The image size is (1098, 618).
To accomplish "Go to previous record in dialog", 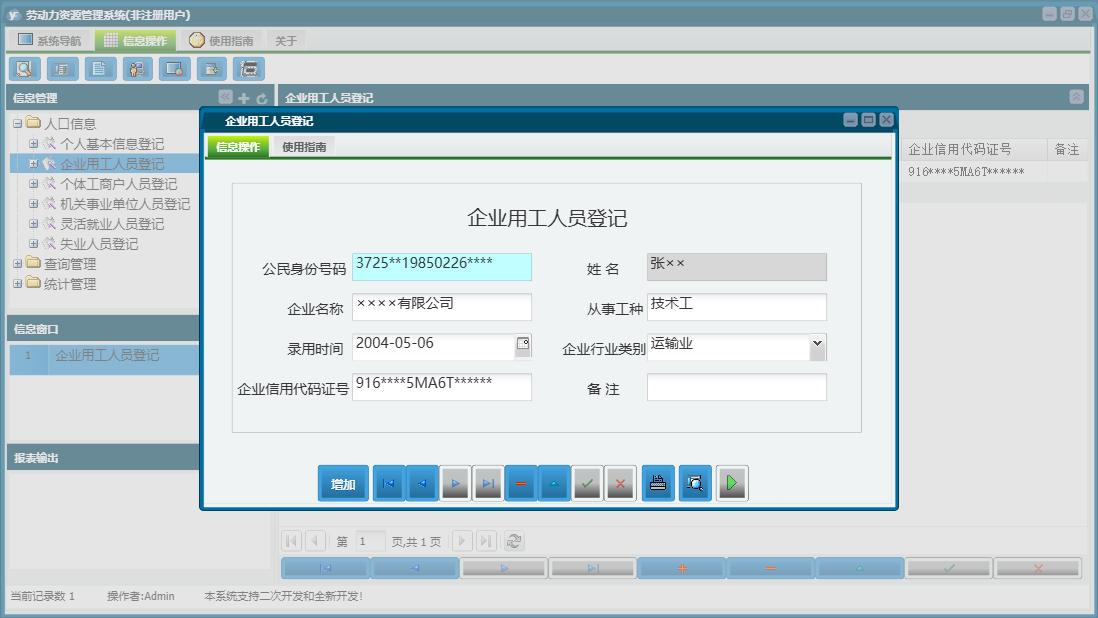I will pos(422,483).
